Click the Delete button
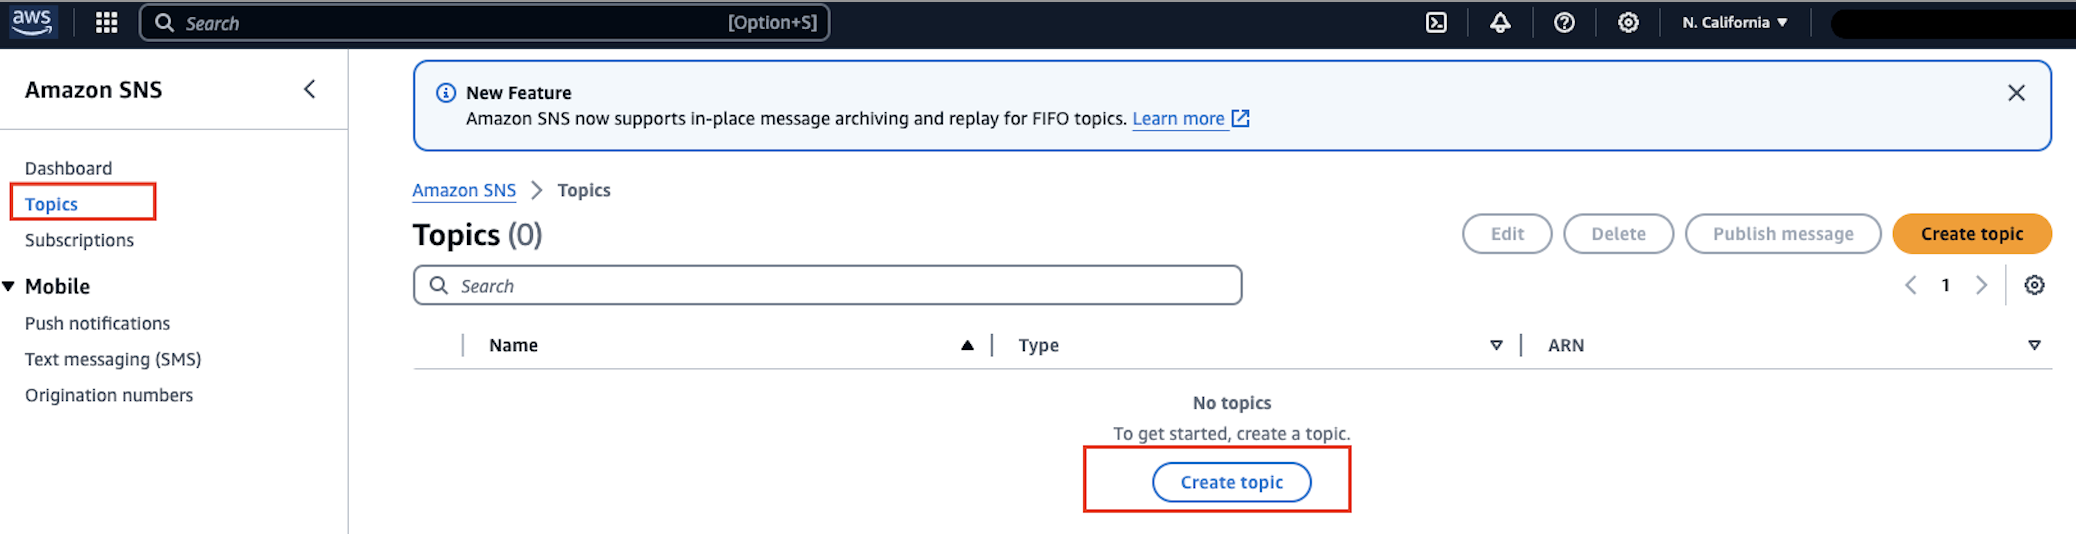 (1618, 233)
